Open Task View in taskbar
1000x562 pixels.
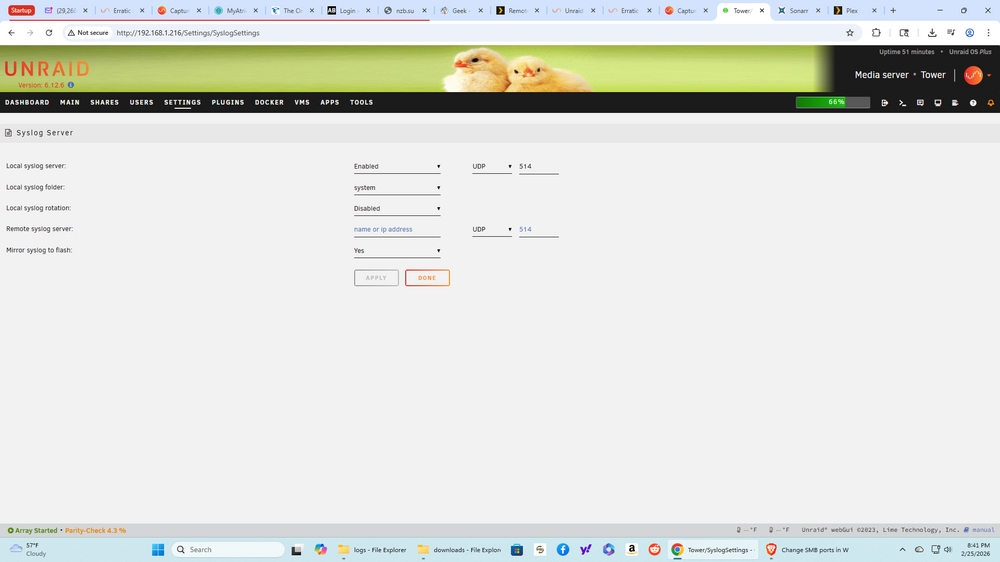(297, 549)
